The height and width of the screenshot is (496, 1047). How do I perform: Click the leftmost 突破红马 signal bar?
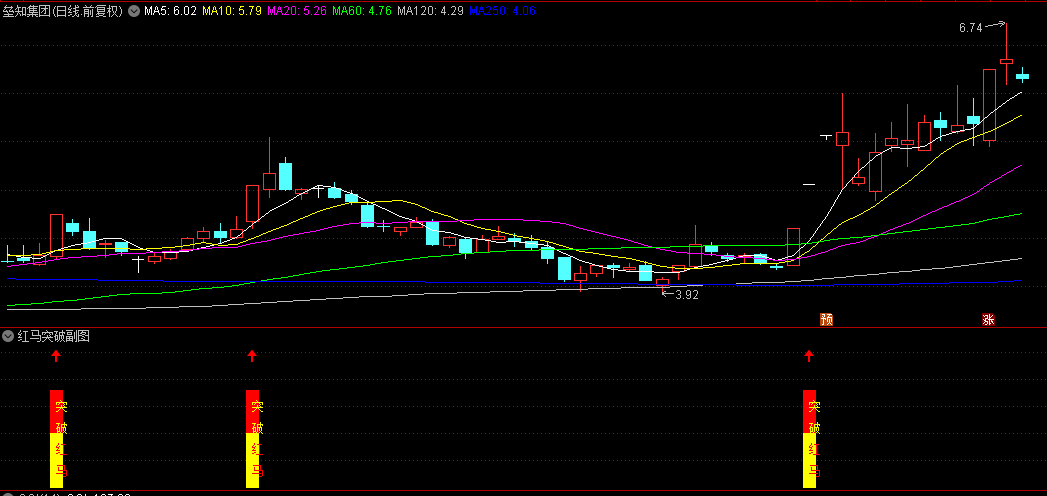click(57, 439)
